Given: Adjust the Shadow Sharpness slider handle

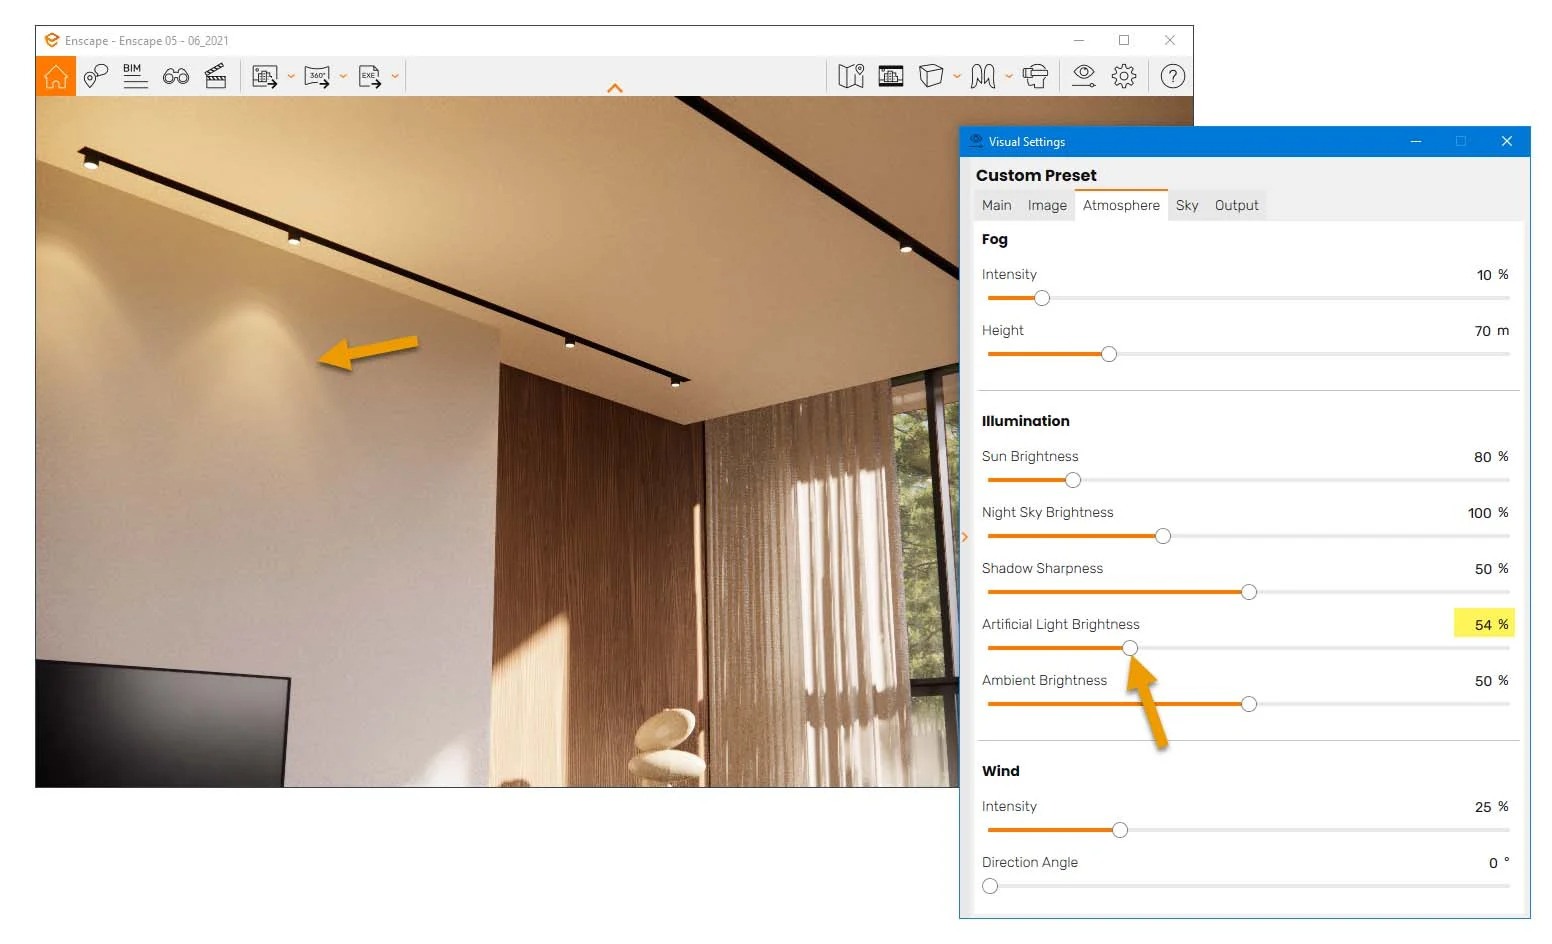Looking at the screenshot, I should [1248, 592].
